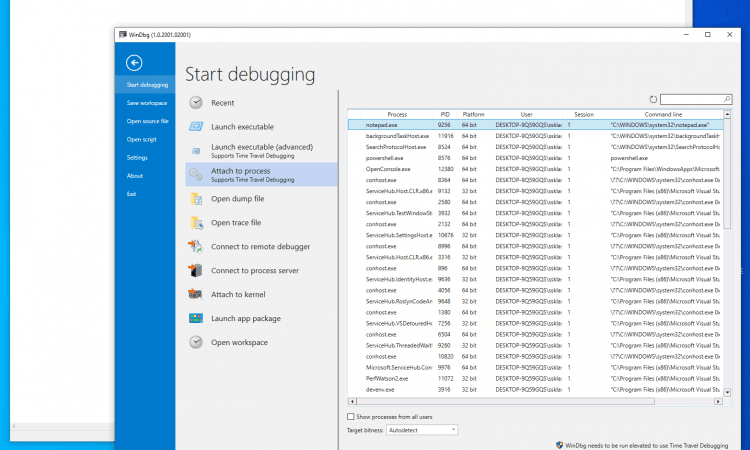Click the horizontal scrollbar left arrow
Viewport: 750px width, 450px height.
[352, 401]
